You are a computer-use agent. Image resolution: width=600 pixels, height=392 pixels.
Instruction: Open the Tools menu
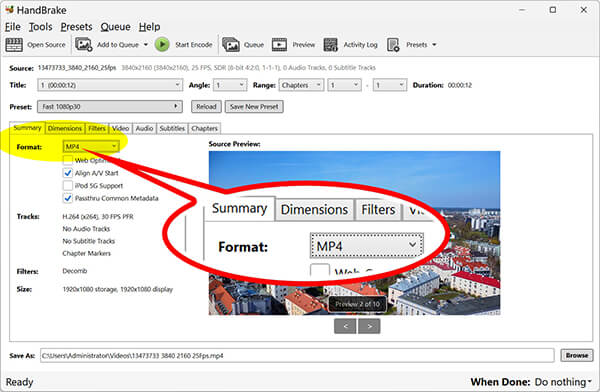[41, 27]
